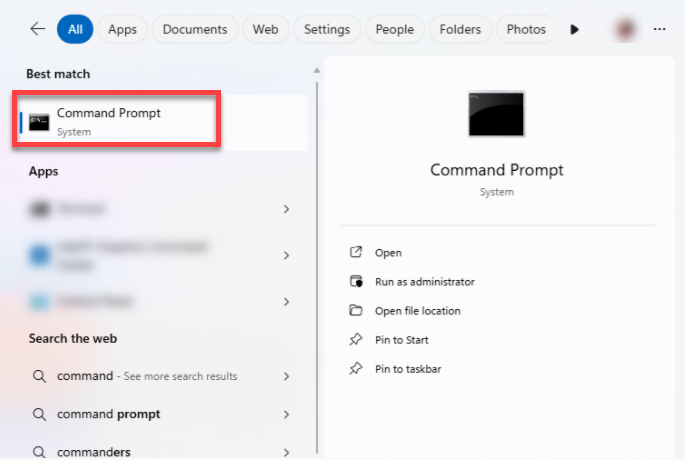Switch to the Documents filter tab
Viewport: 685px width, 460px height.
pos(195,29)
